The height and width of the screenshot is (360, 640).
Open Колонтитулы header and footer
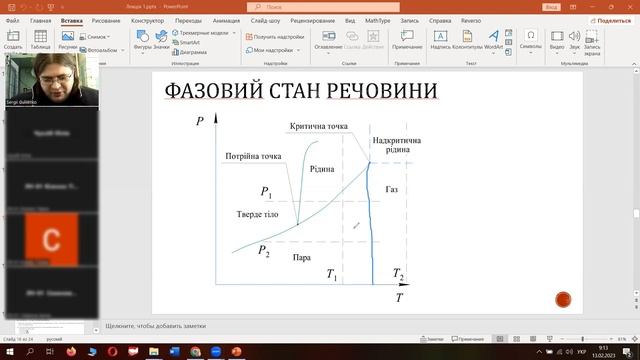pyautogui.click(x=467, y=40)
